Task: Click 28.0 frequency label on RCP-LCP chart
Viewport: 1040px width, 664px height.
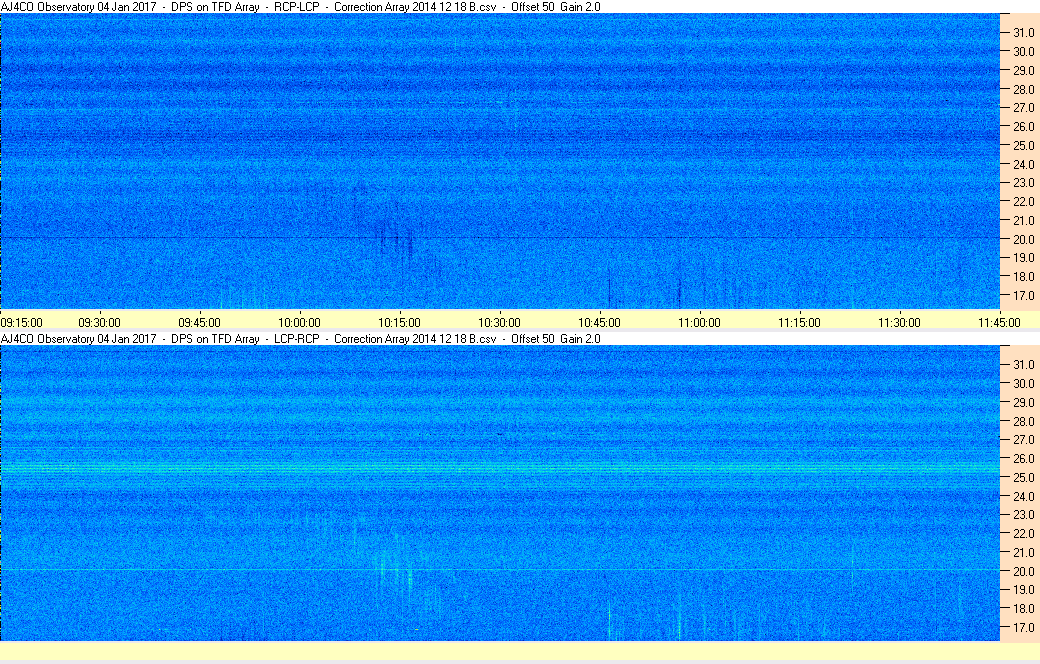Action: tap(1023, 89)
